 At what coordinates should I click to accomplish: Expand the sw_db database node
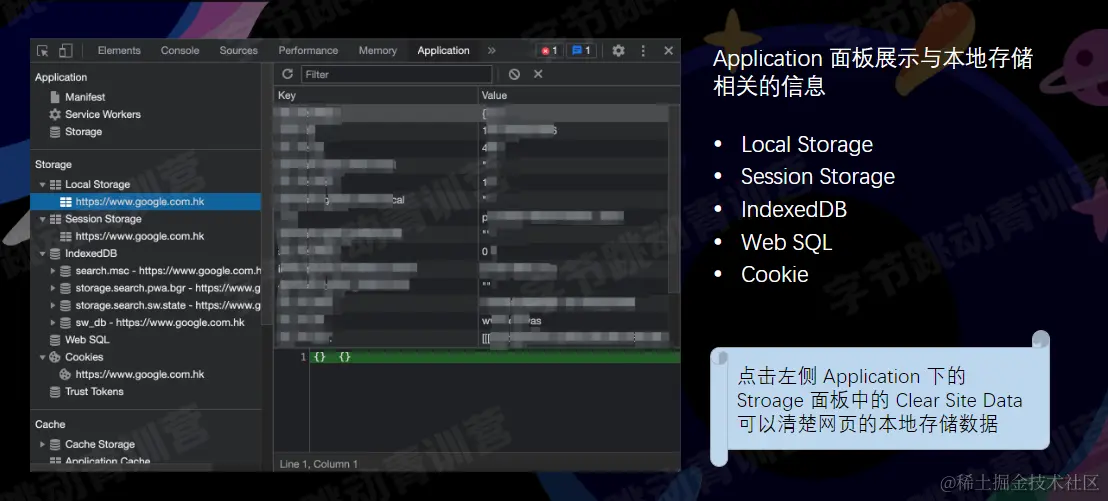[53, 323]
